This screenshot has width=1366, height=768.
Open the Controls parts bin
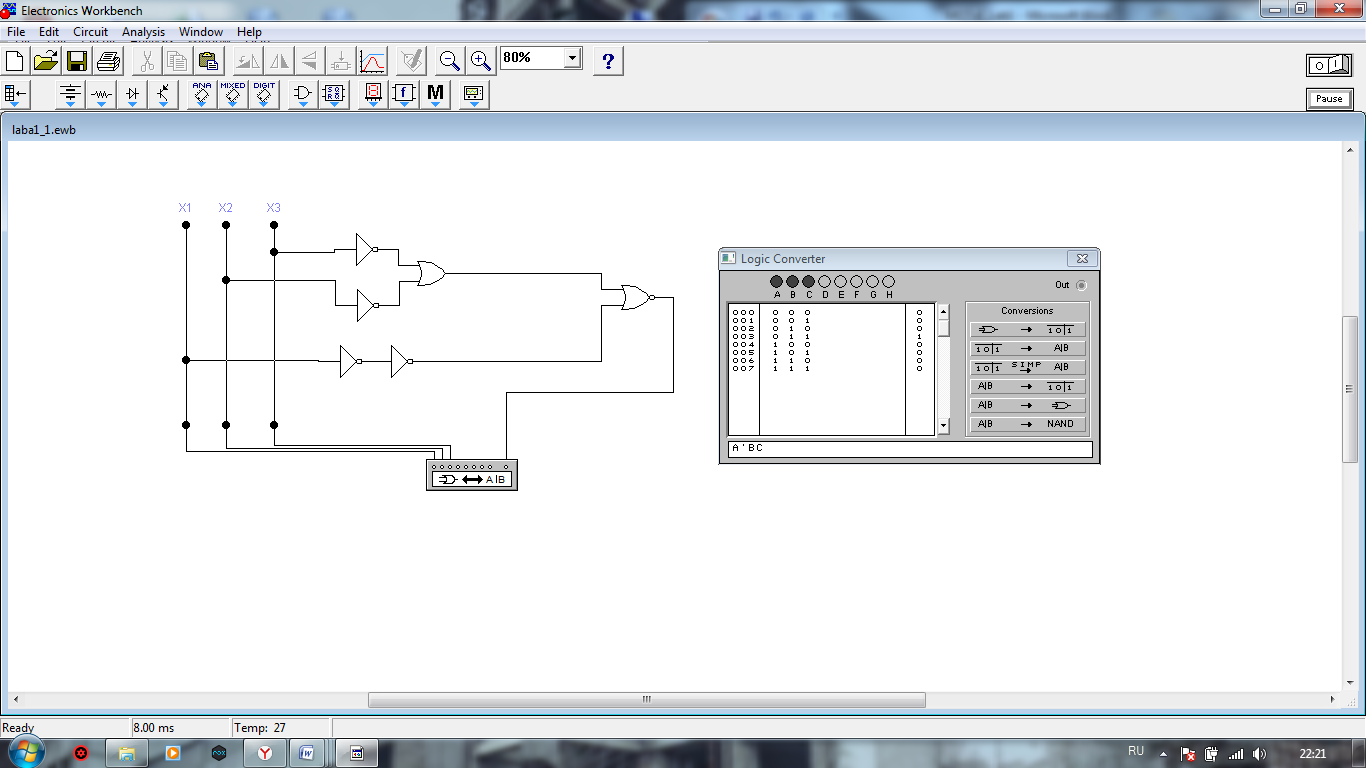404,95
